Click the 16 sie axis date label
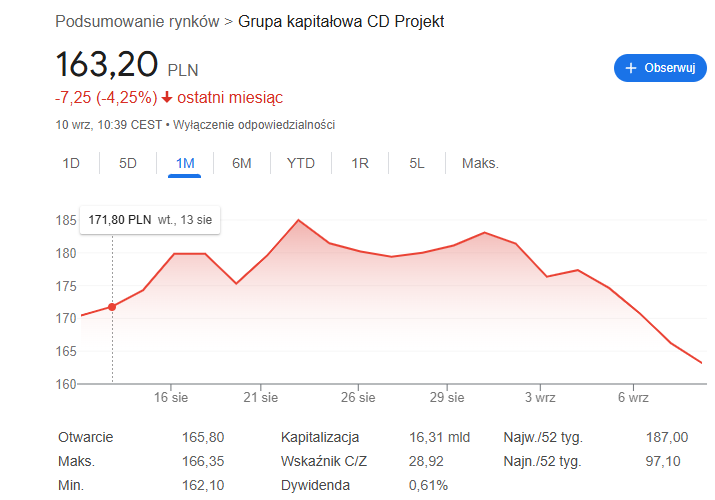The image size is (715, 500). pyautogui.click(x=172, y=397)
